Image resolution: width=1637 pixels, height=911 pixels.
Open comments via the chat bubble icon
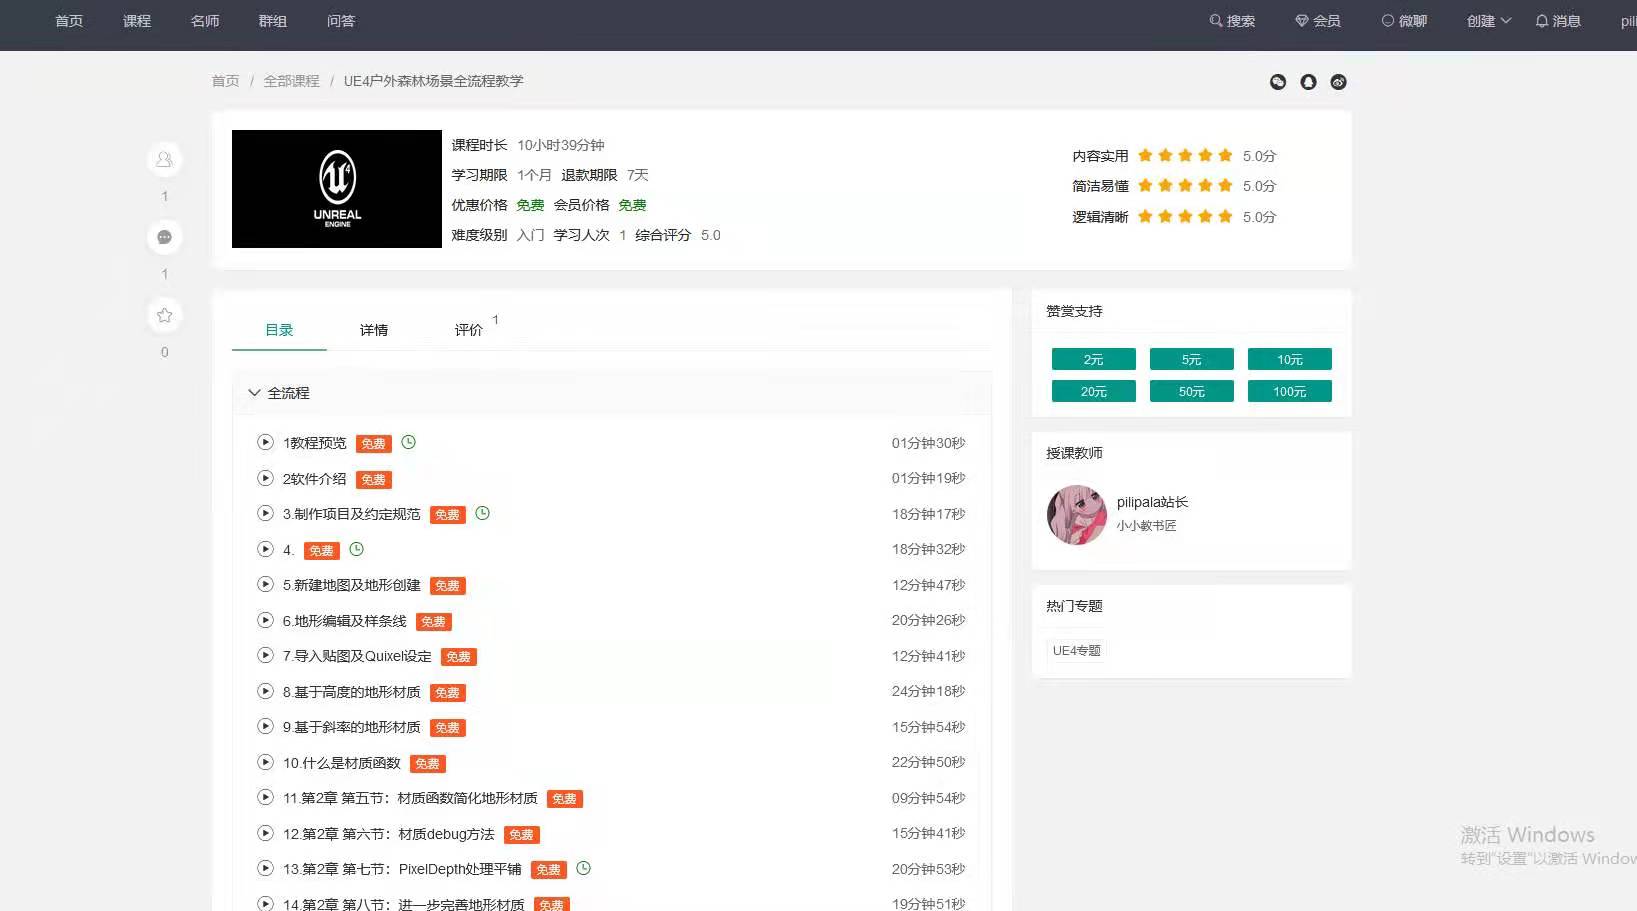165,237
